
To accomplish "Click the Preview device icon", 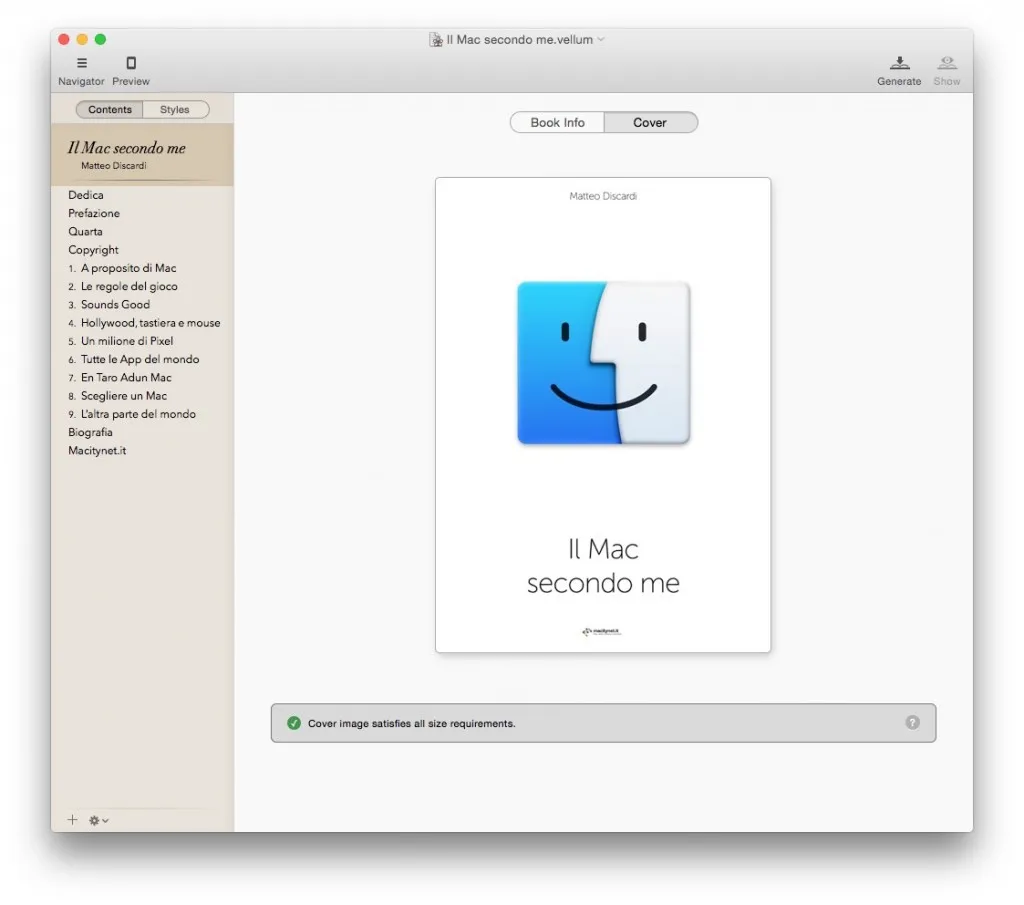I will (131, 64).
